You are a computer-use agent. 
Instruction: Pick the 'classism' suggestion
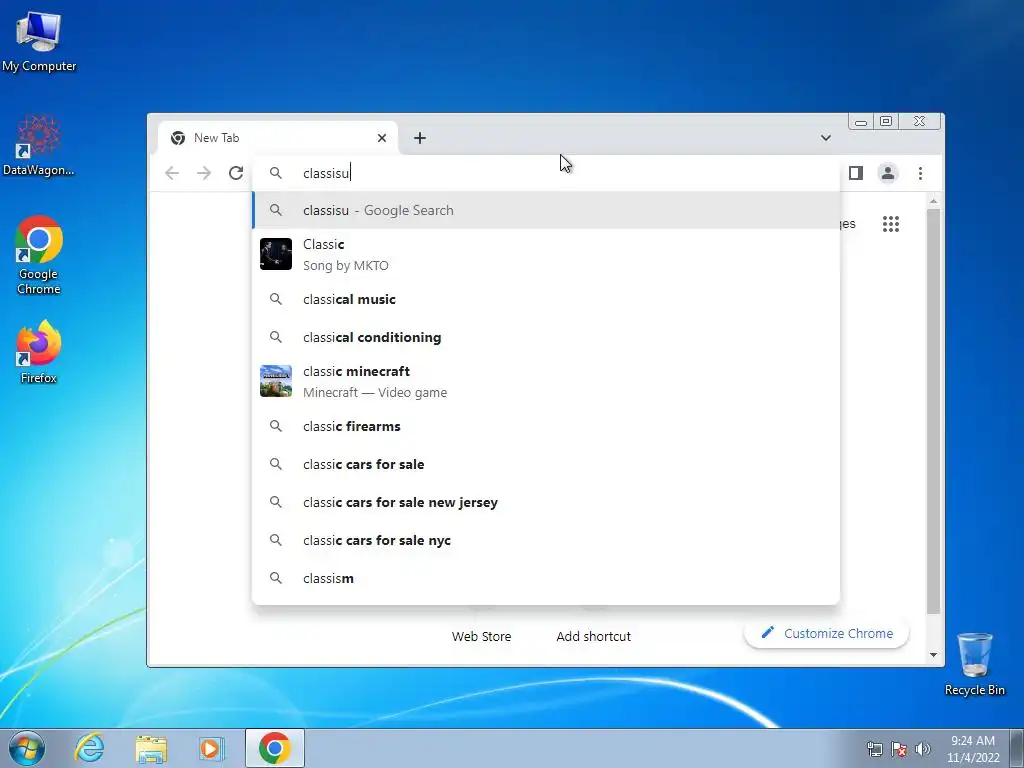click(x=546, y=578)
